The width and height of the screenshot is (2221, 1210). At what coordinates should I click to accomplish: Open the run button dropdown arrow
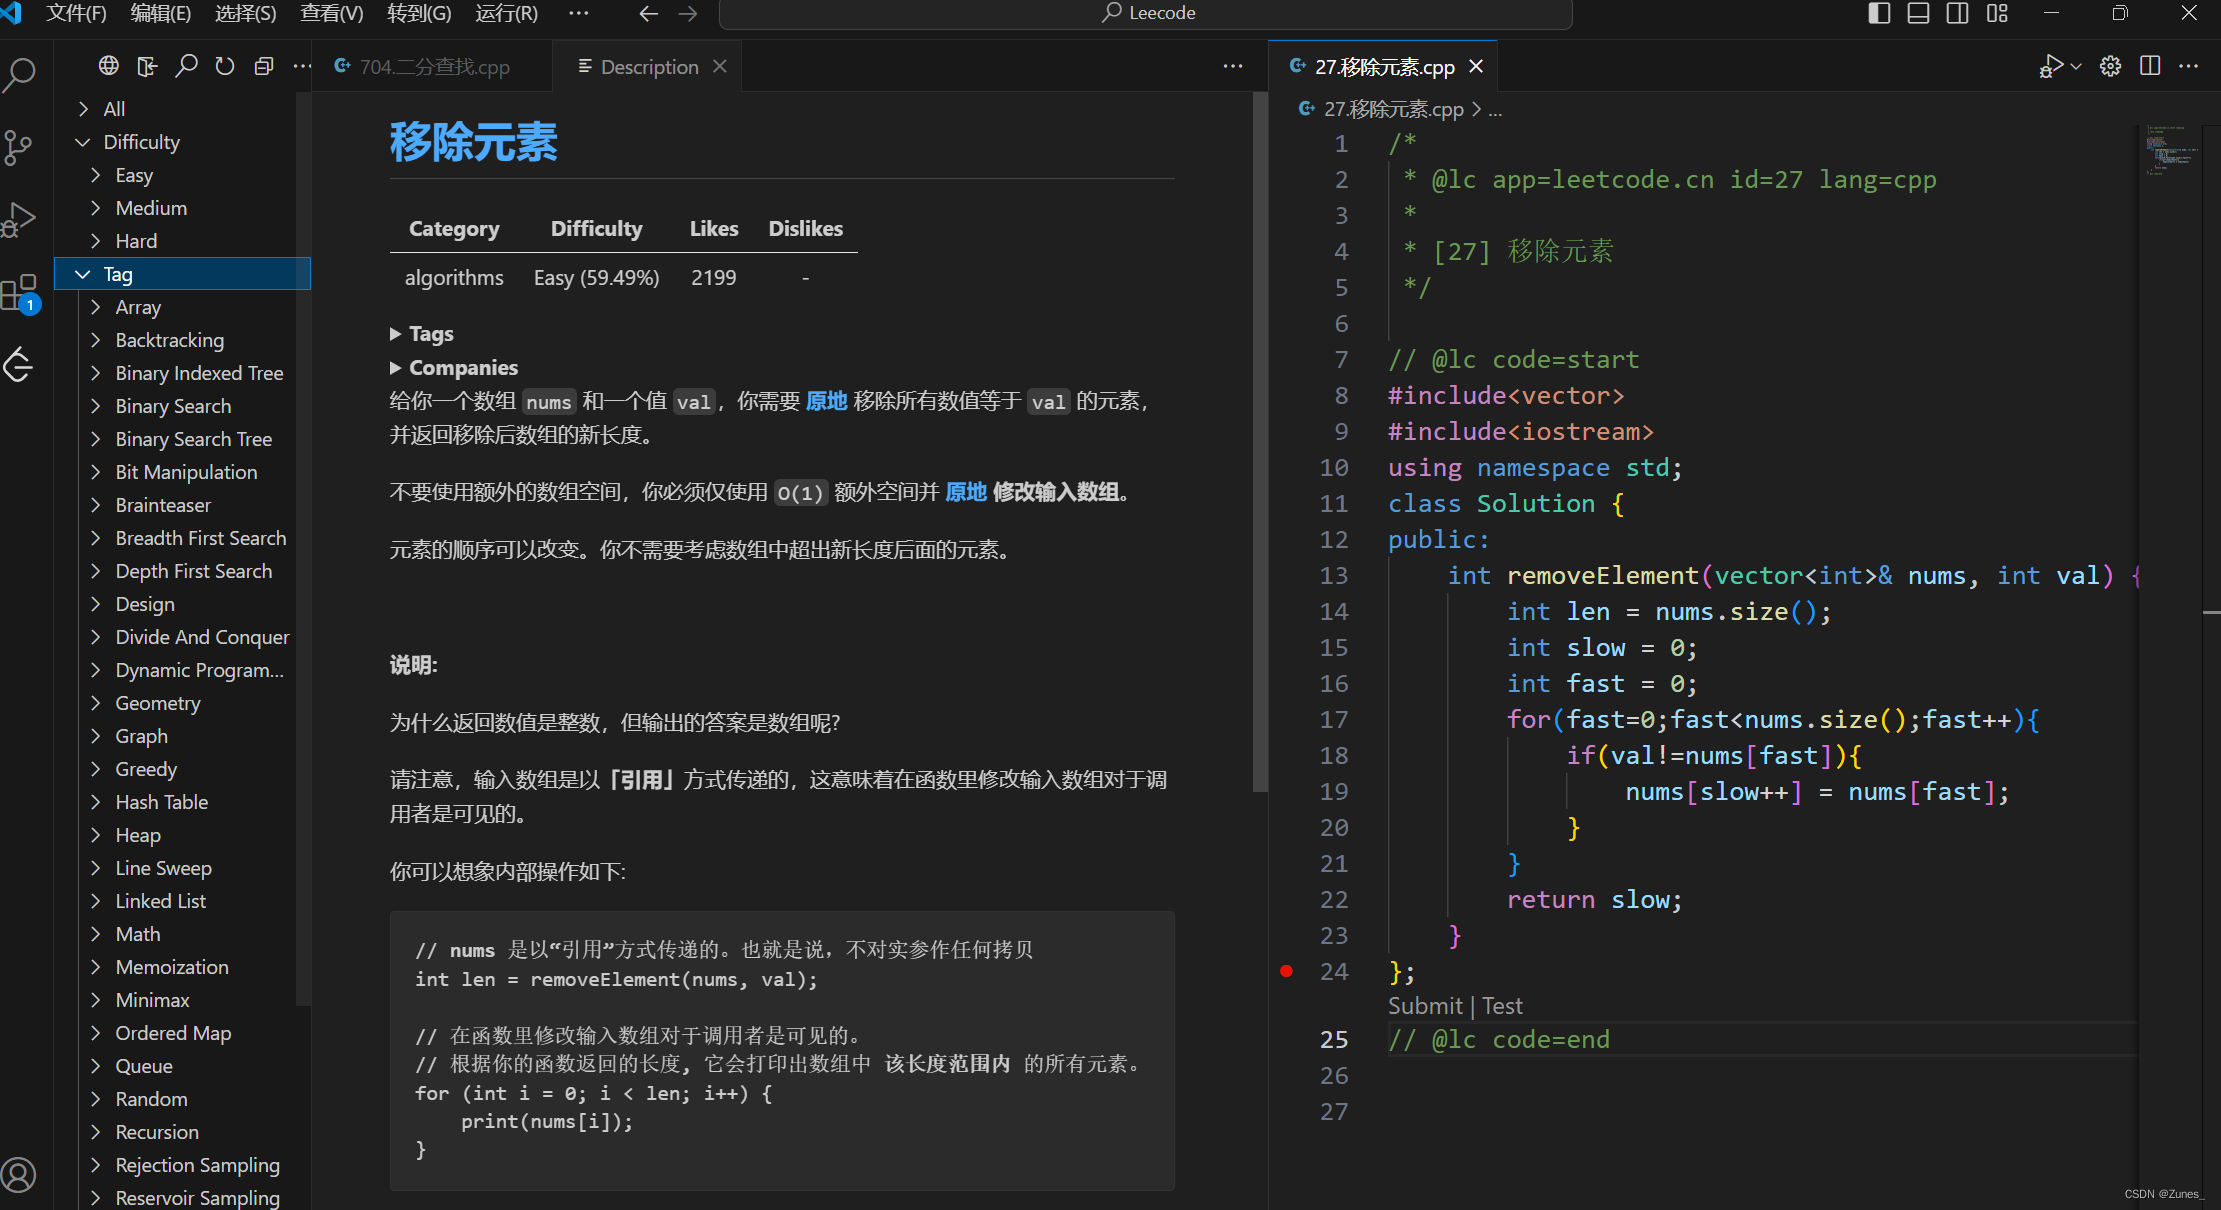point(2076,67)
